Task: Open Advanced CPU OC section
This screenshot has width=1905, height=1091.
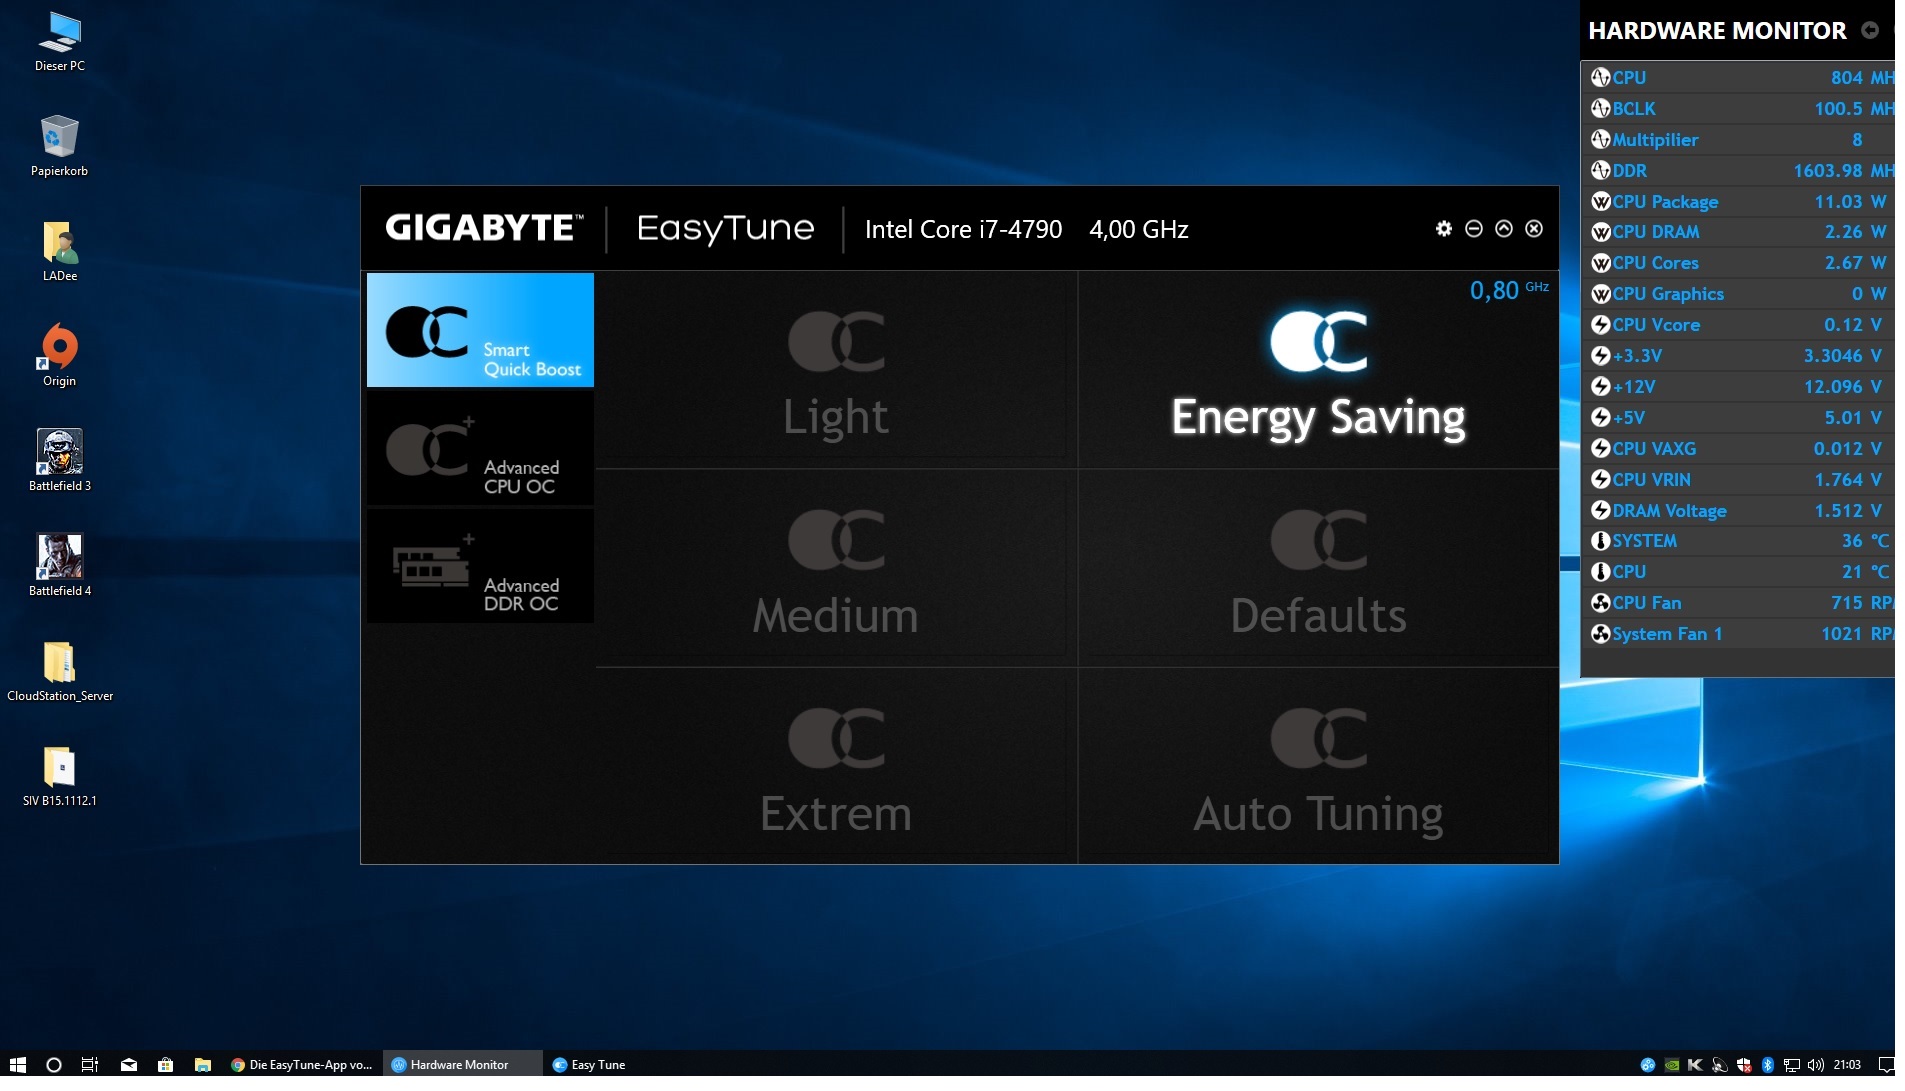Action: point(480,448)
